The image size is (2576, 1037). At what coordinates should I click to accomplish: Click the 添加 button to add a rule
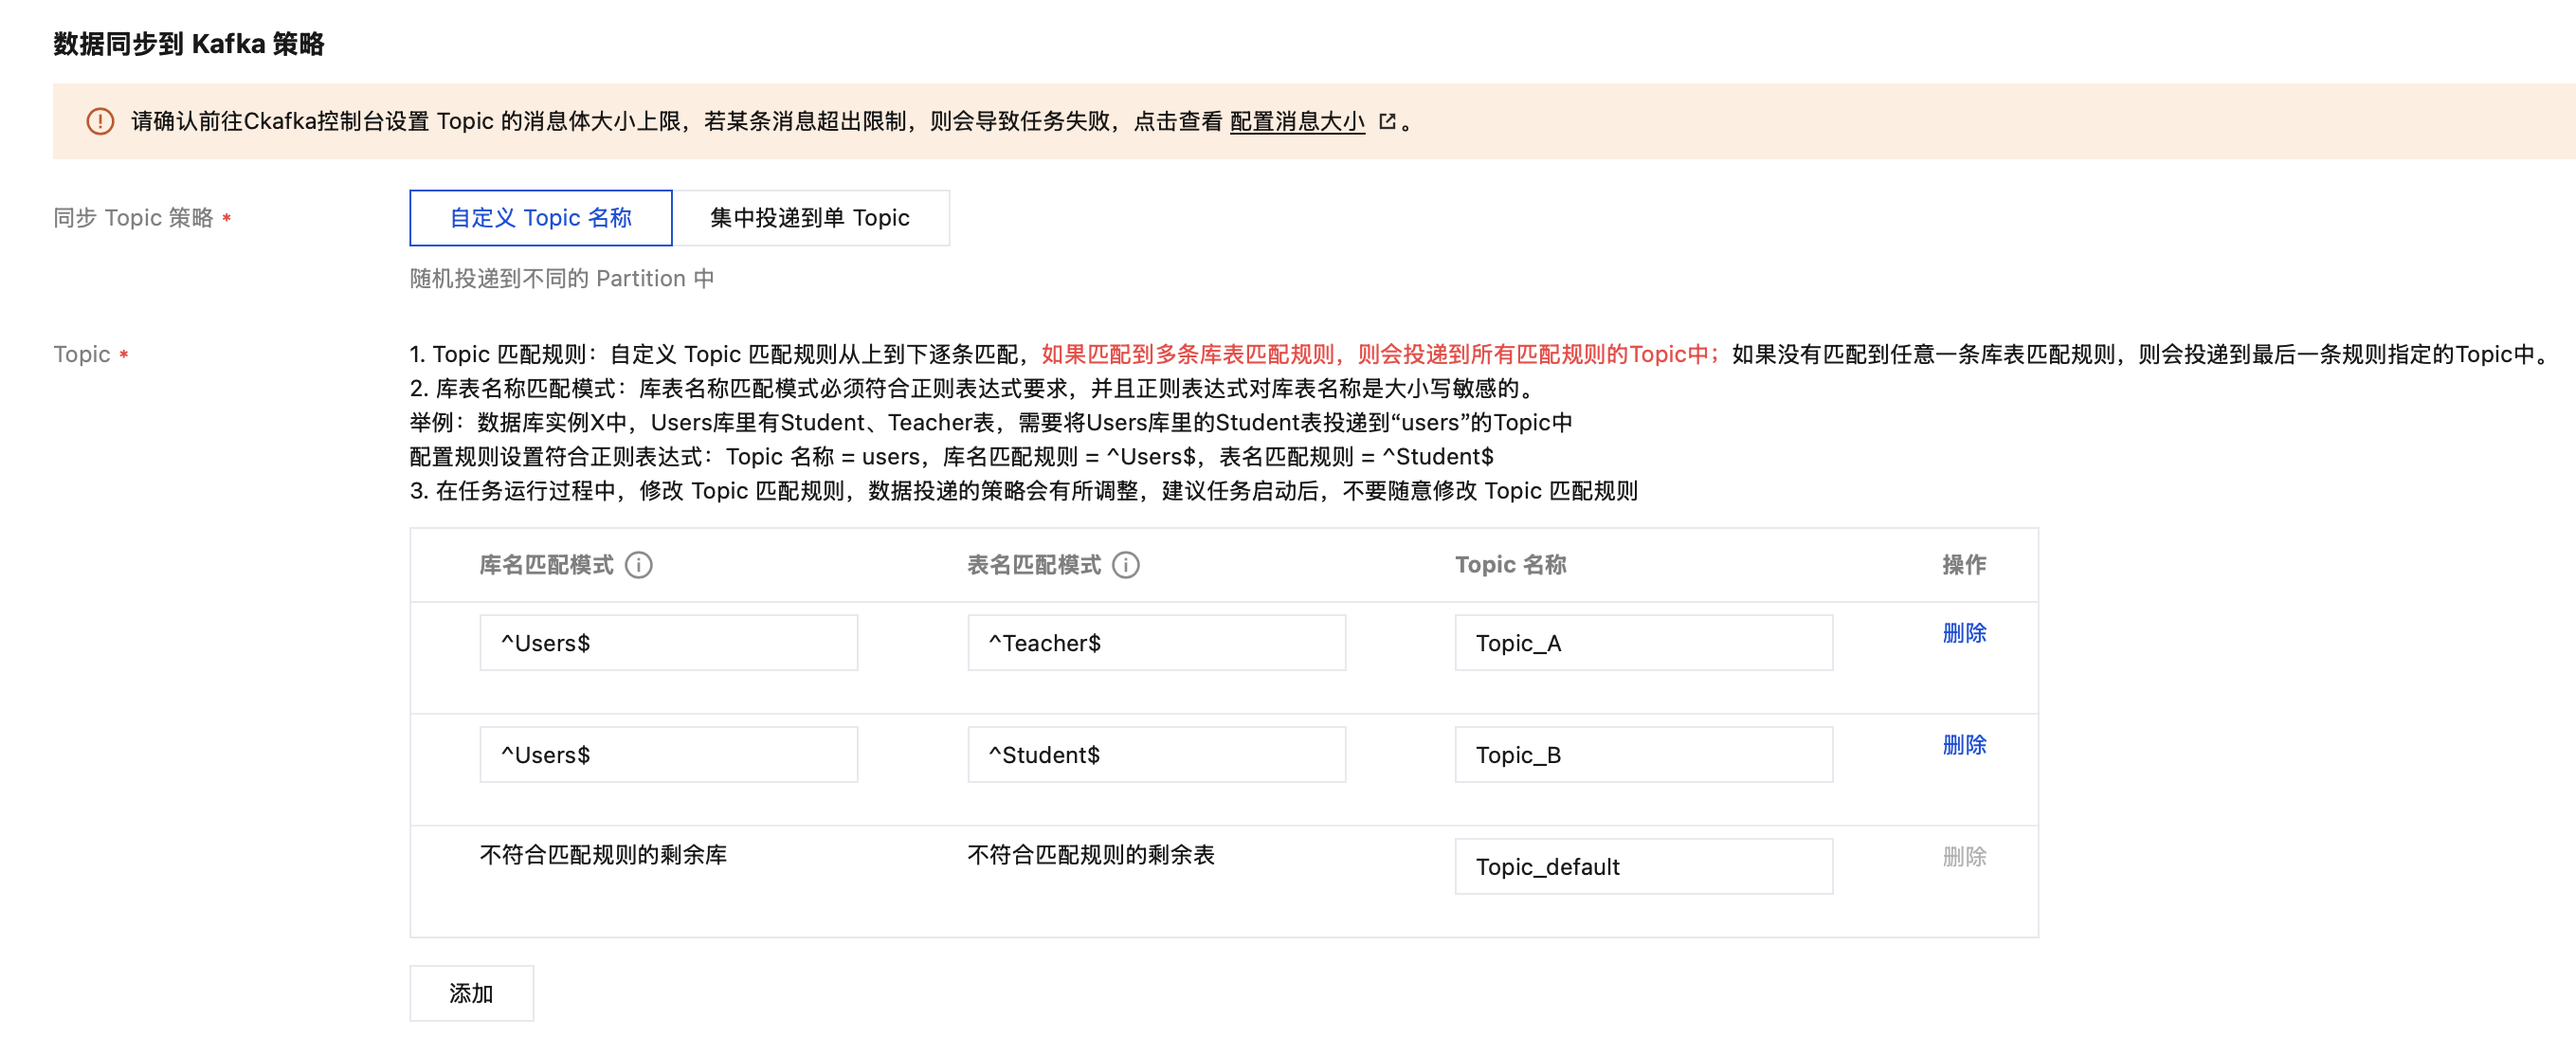coord(471,992)
